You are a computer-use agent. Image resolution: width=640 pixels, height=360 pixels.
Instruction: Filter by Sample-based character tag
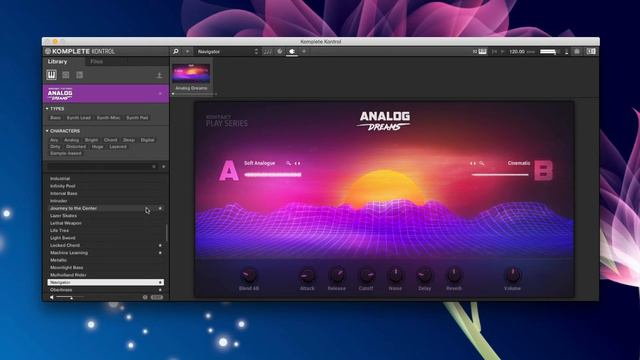66,153
